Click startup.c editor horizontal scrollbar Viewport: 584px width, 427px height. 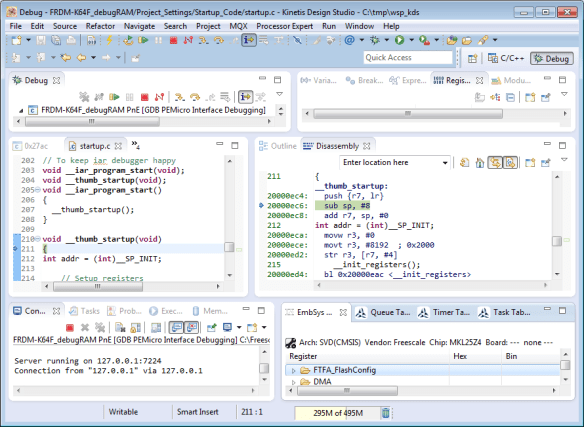[x=98, y=286]
